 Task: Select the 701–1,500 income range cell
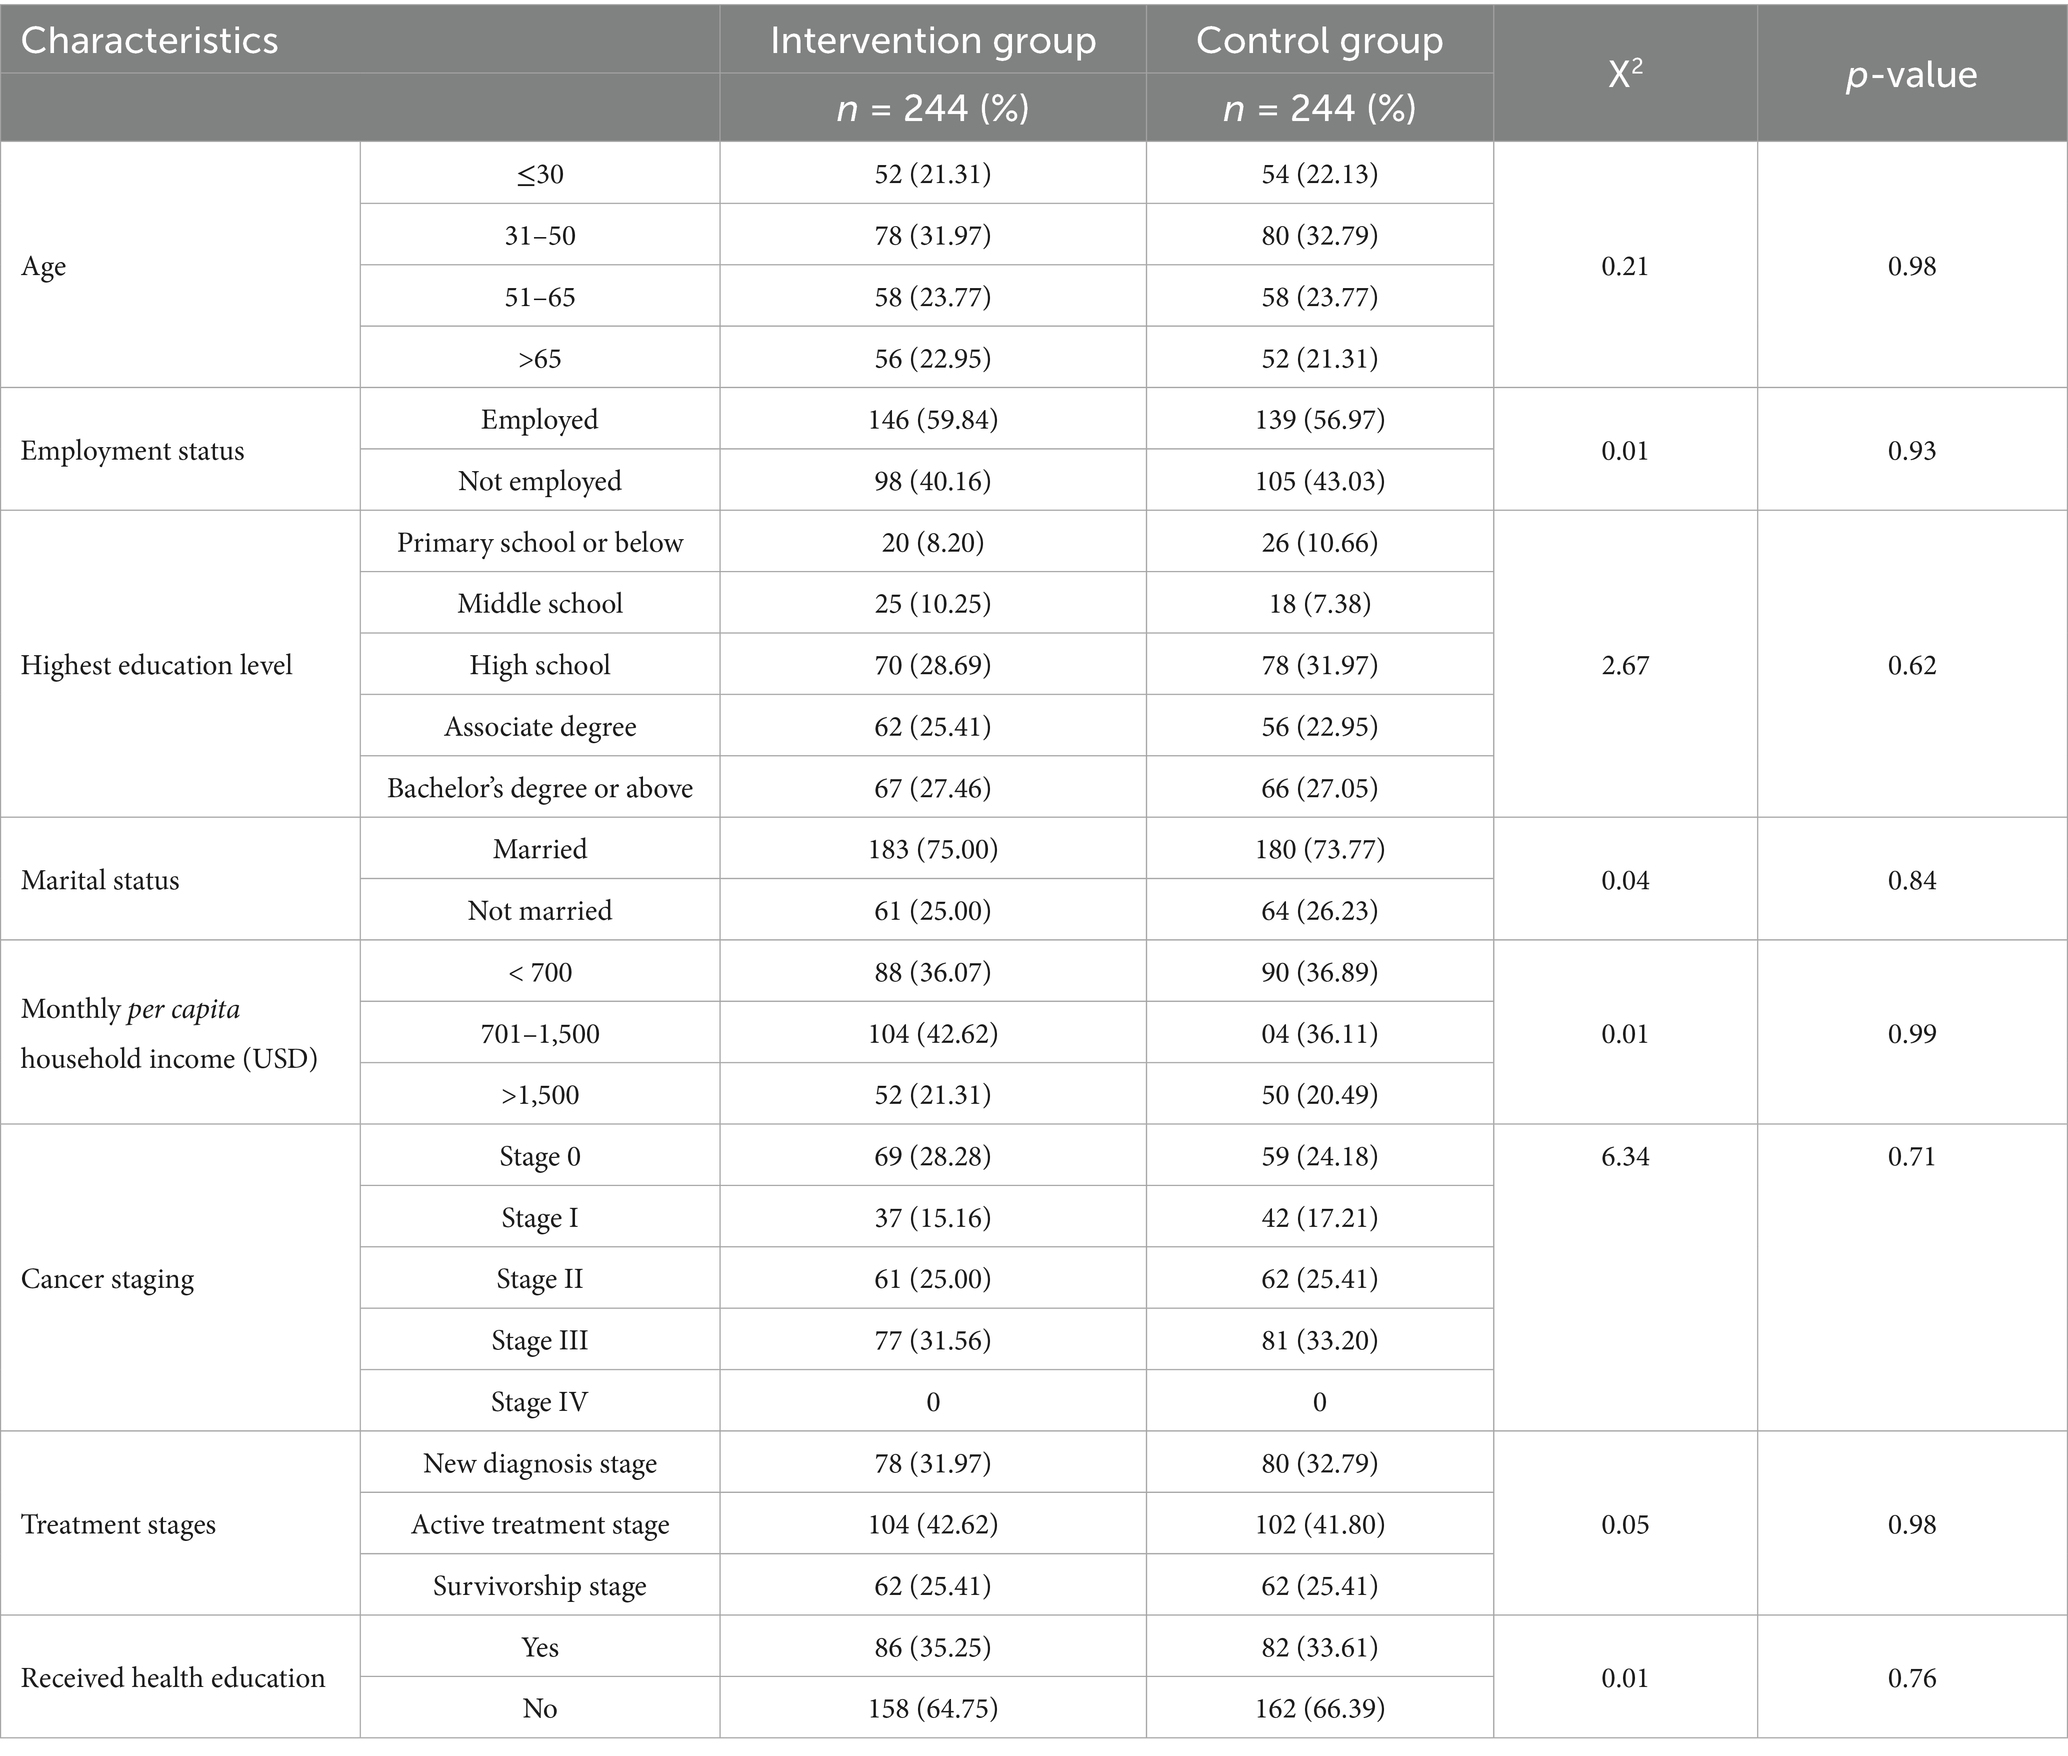pyautogui.click(x=540, y=1033)
